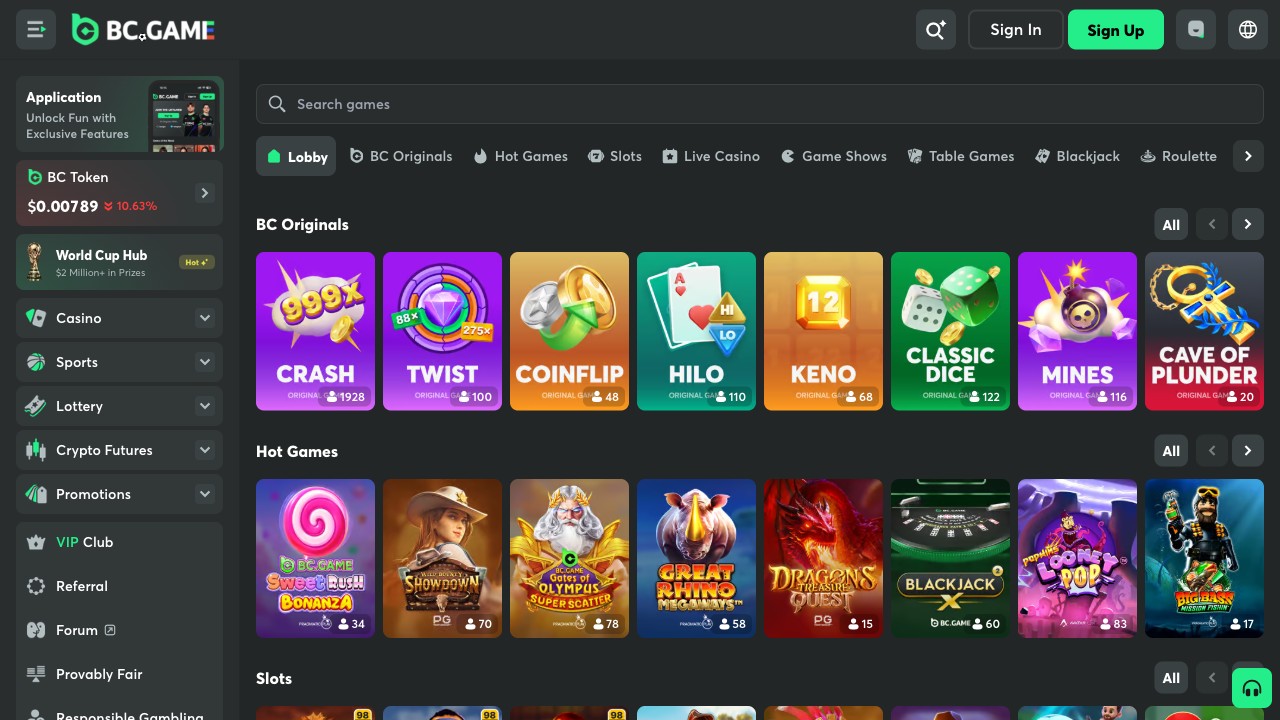1280x720 pixels.
Task: Open Dragon's Treasure Quest thumbnail
Action: [823, 558]
